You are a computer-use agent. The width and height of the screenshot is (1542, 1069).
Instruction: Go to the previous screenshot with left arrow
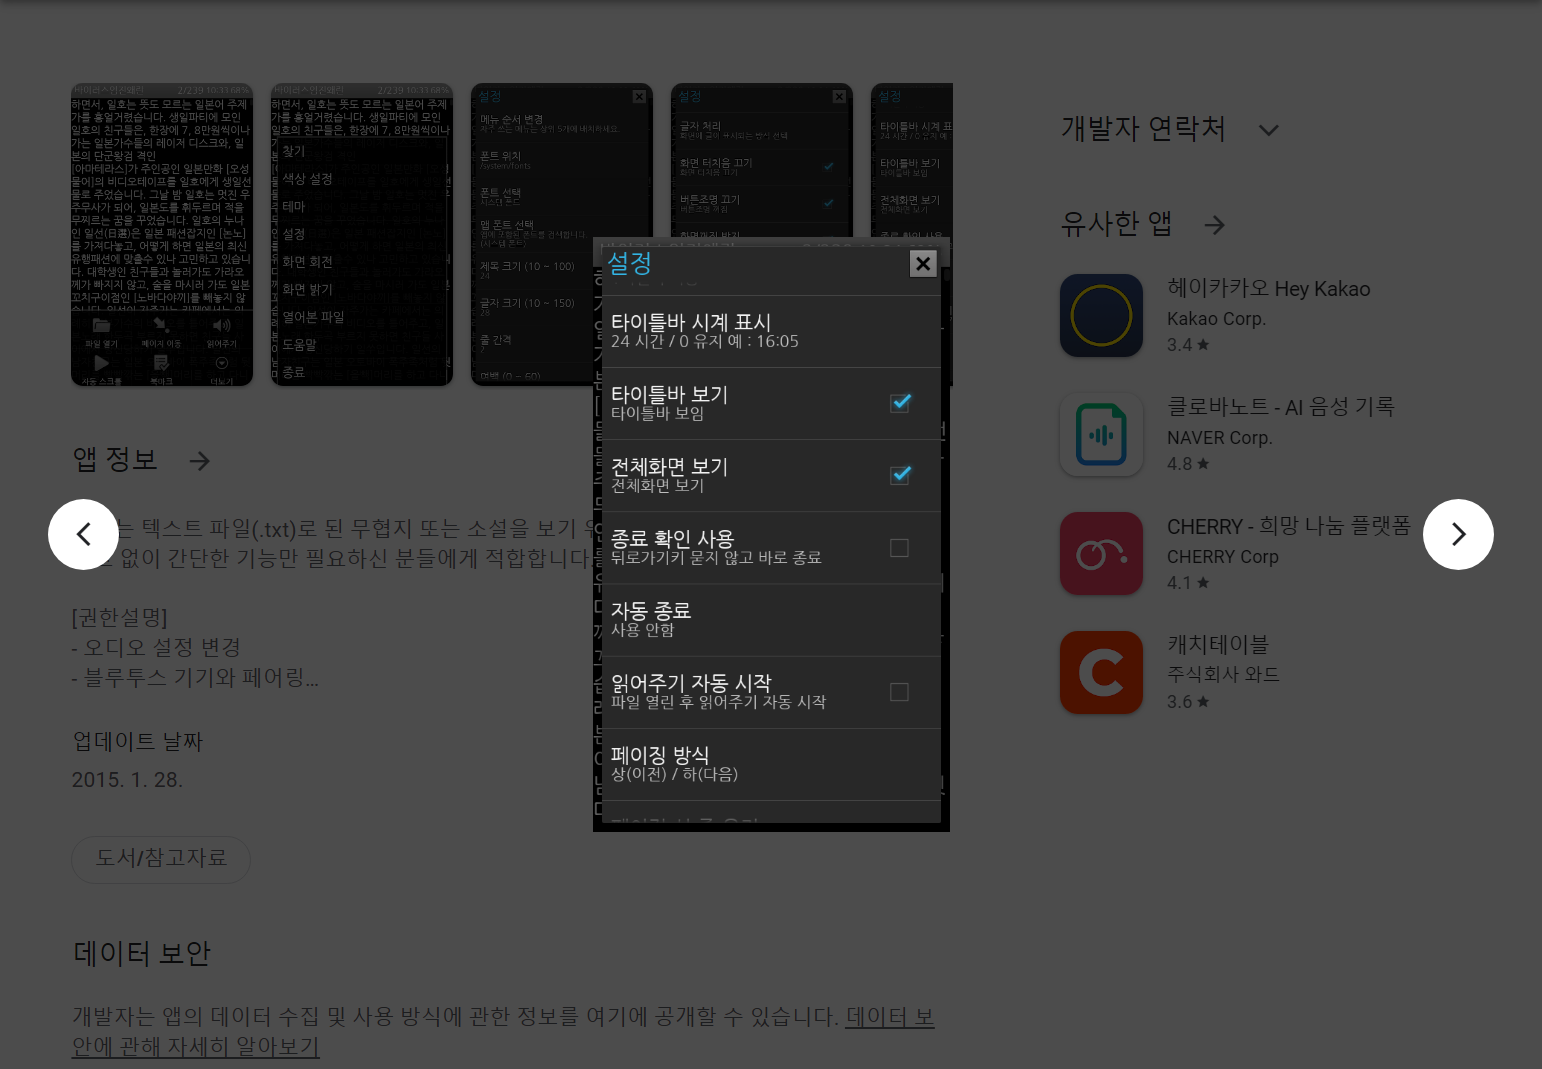click(83, 534)
